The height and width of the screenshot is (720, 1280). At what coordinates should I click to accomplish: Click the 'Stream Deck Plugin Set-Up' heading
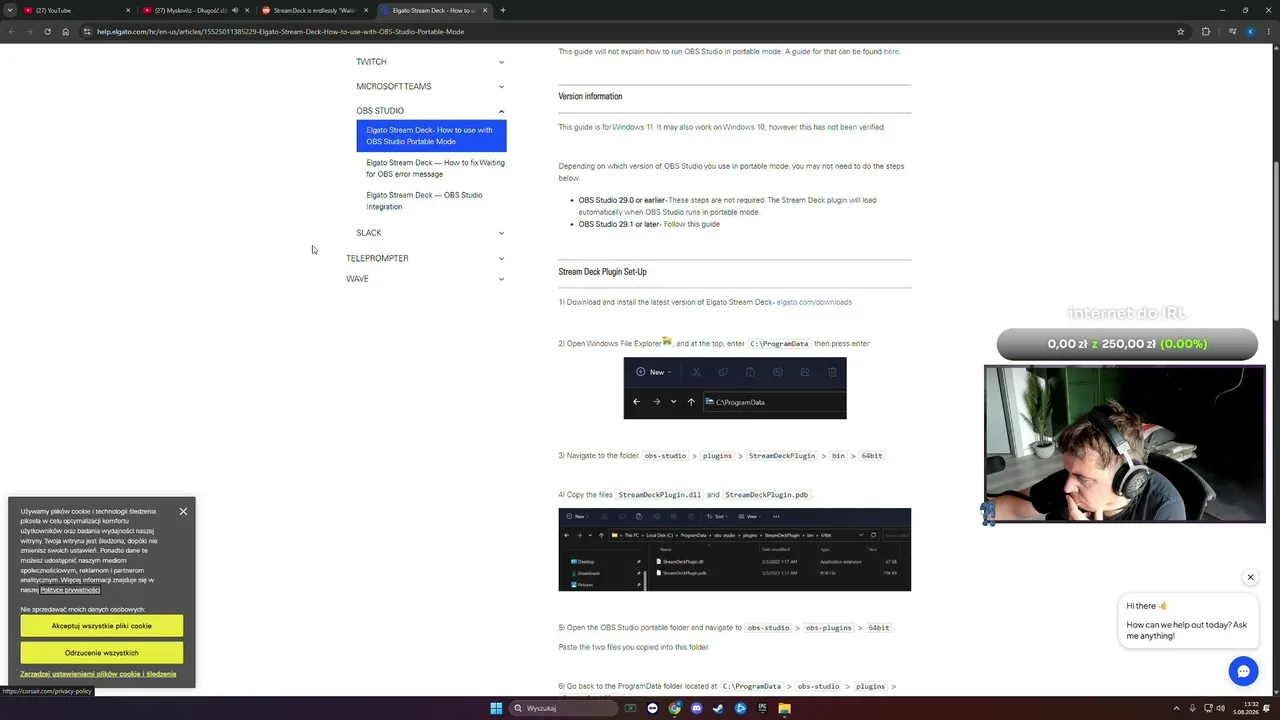coord(602,272)
